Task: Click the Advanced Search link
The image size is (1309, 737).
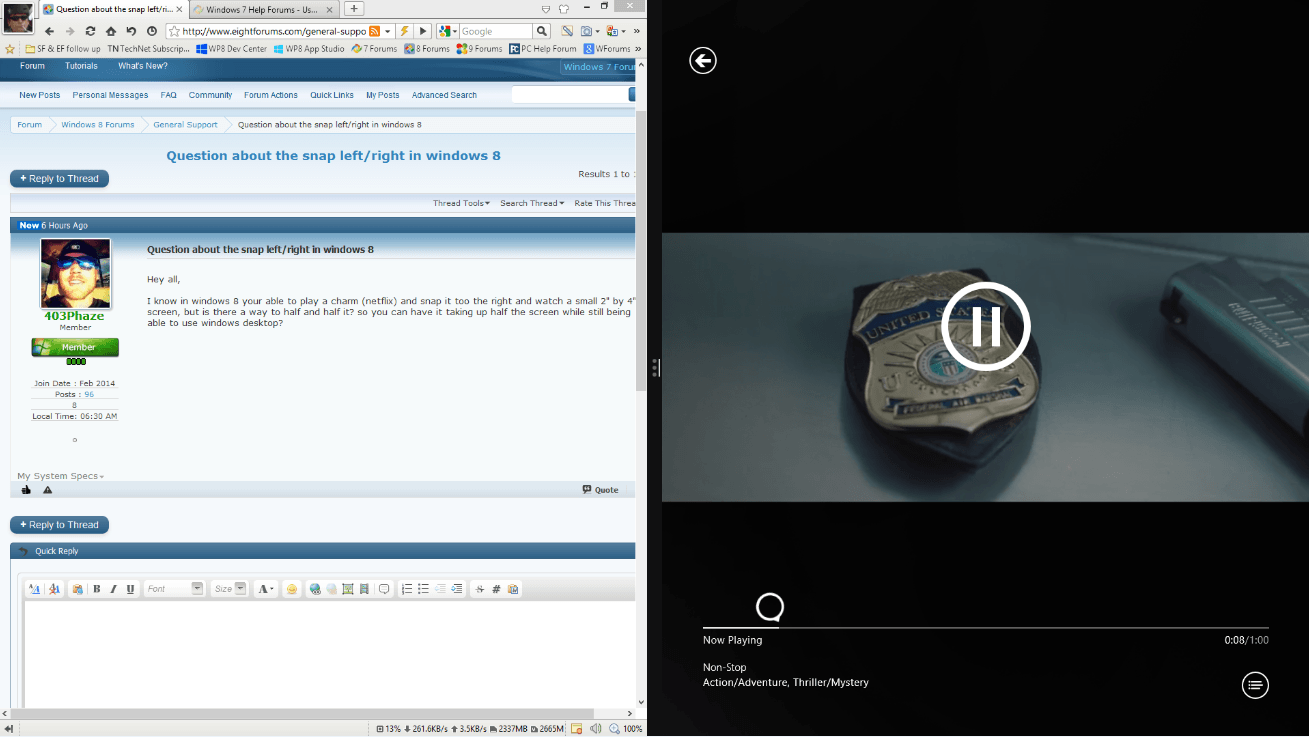Action: 444,95
